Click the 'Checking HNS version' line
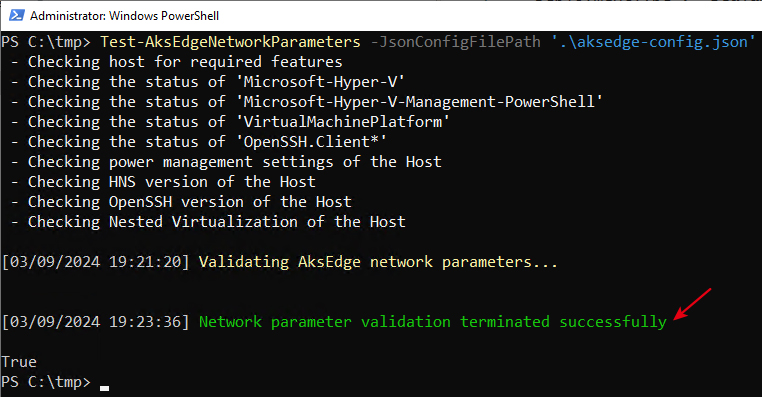 point(163,182)
